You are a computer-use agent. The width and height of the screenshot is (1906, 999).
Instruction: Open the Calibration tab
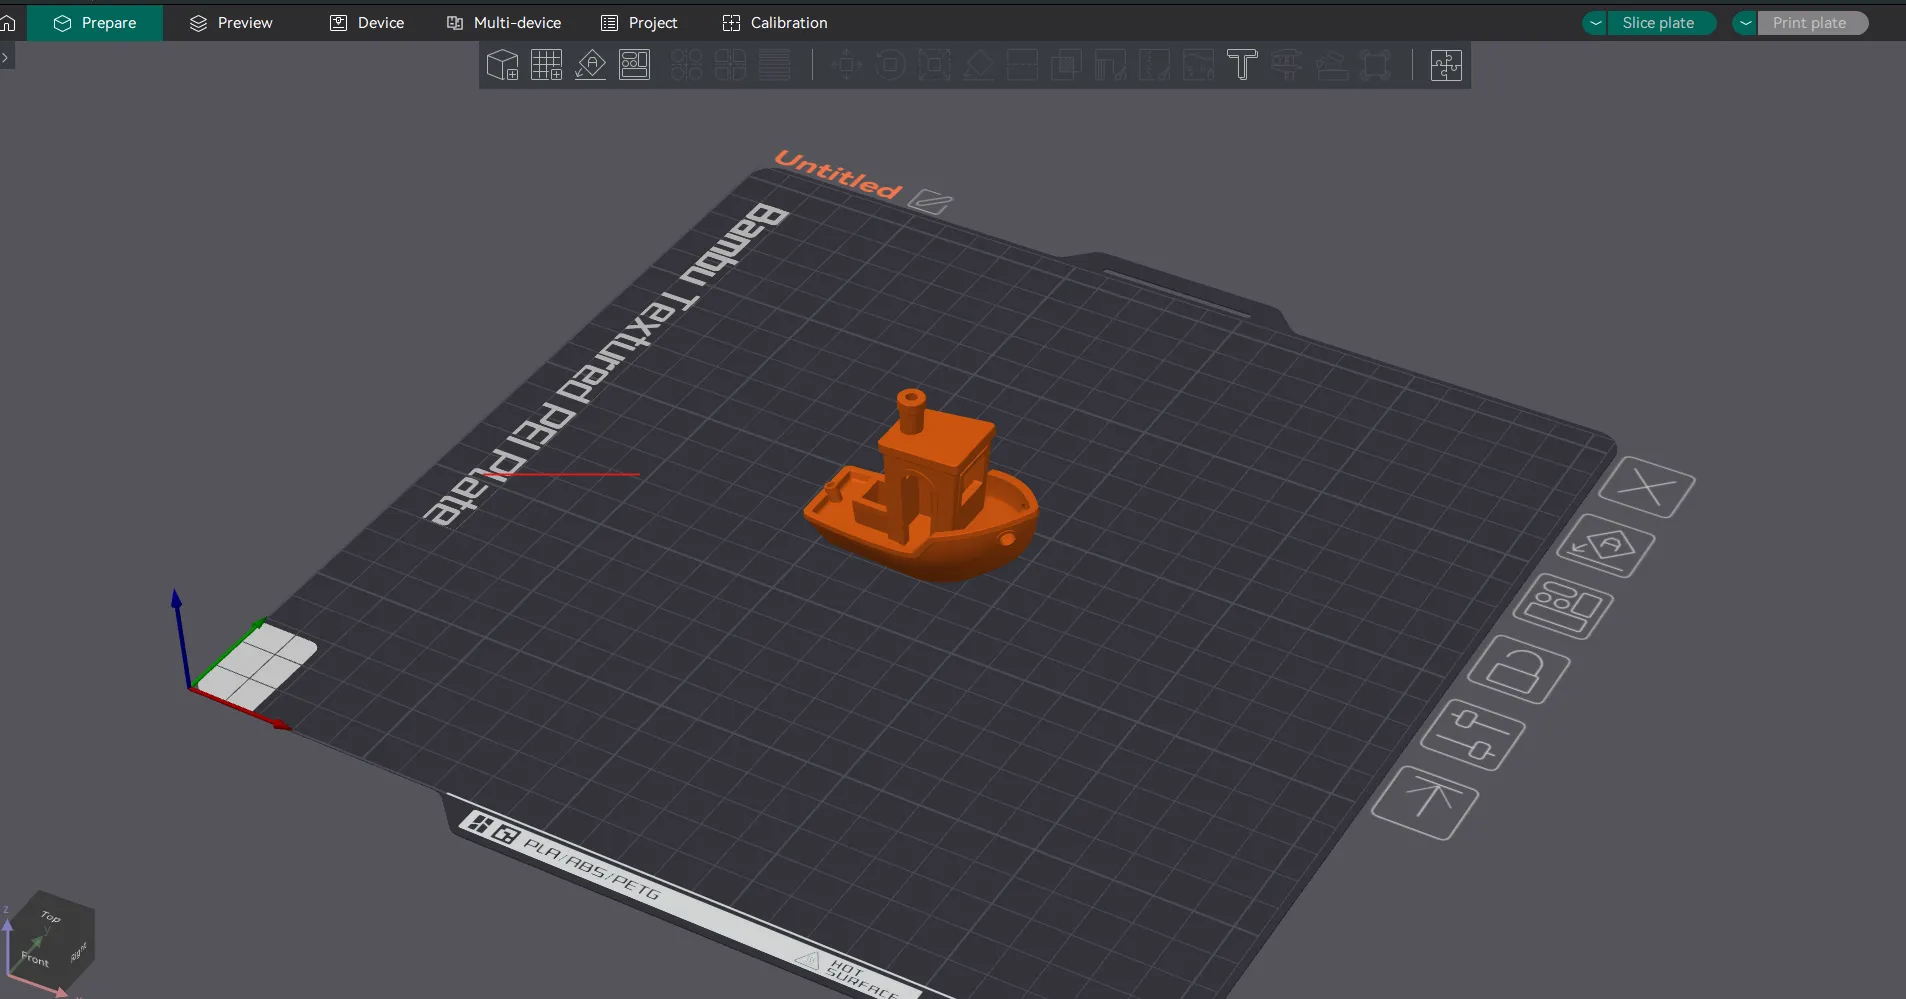[x=775, y=22]
